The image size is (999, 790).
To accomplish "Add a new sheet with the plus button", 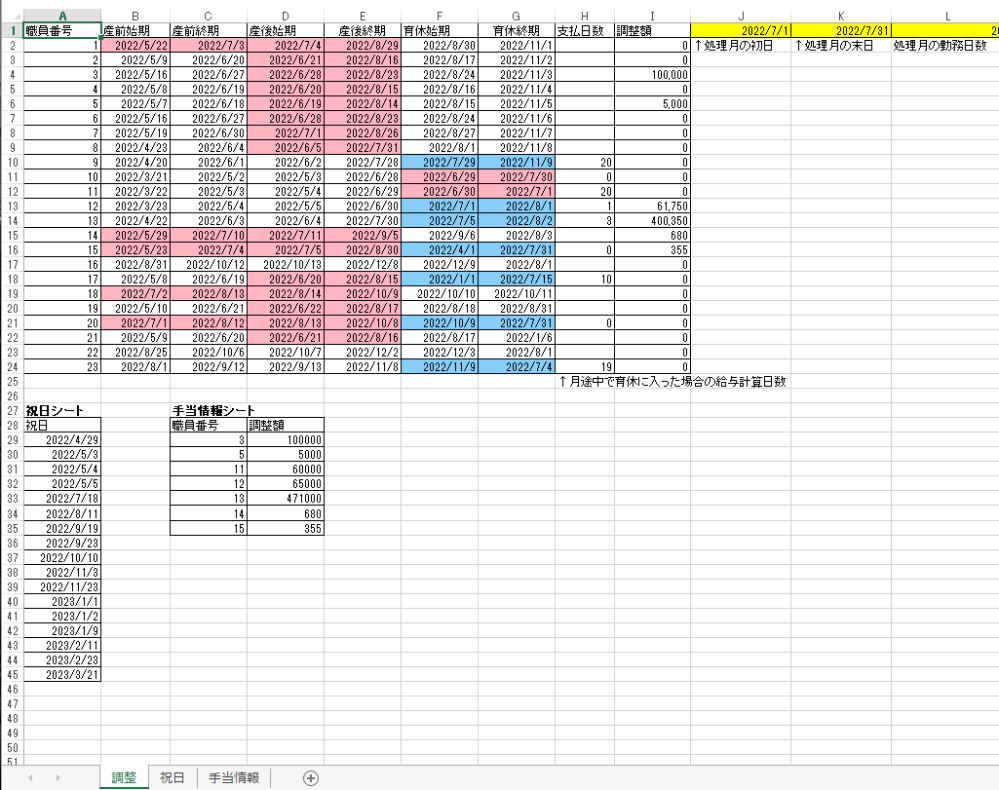I will click(x=311, y=778).
